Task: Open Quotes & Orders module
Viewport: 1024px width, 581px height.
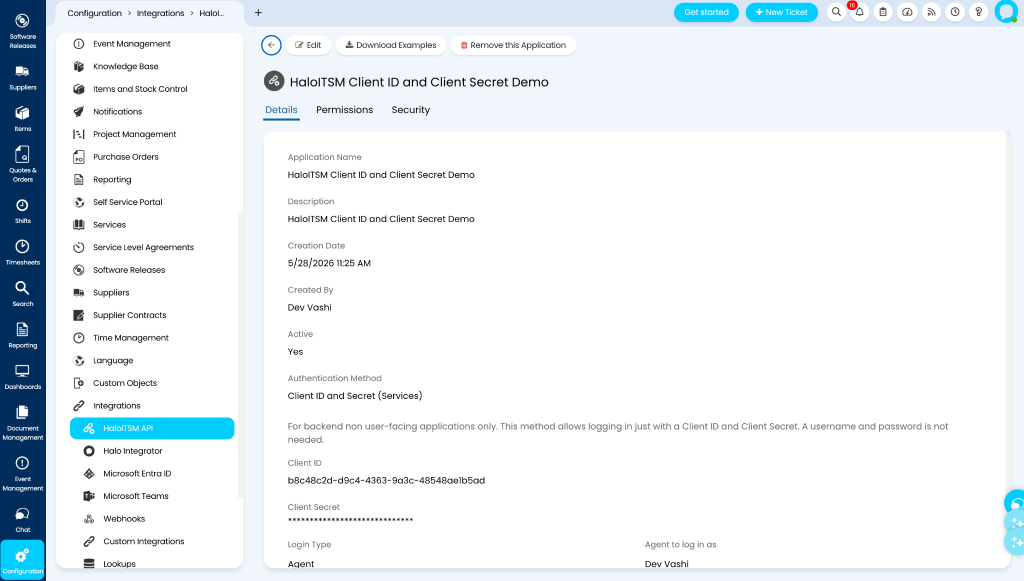Action: point(23,164)
